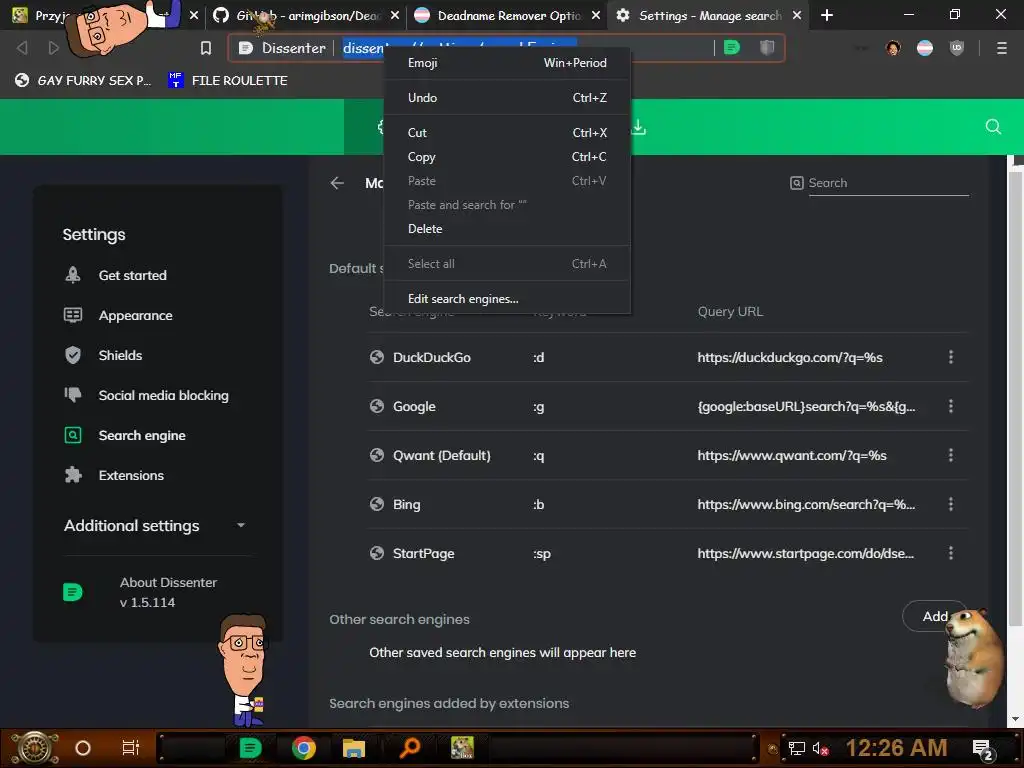Select Undo in the context menu
This screenshot has height=768, width=1024.
pyautogui.click(x=507, y=97)
